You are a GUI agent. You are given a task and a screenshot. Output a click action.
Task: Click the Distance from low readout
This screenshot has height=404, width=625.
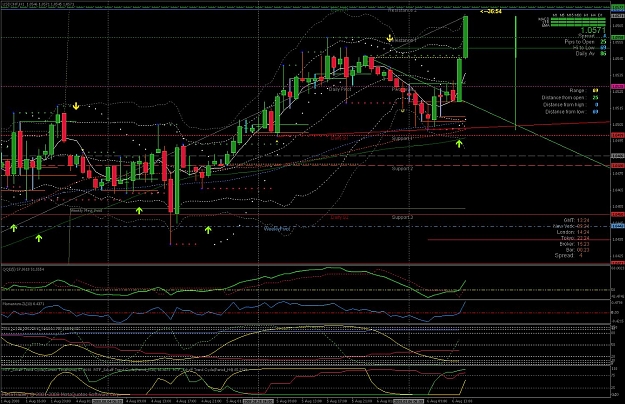tap(572, 112)
